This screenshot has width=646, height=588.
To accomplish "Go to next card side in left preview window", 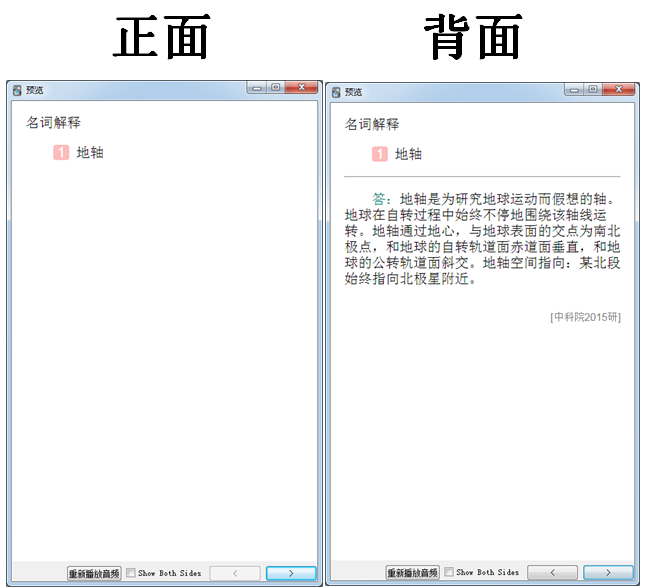I will click(291, 573).
